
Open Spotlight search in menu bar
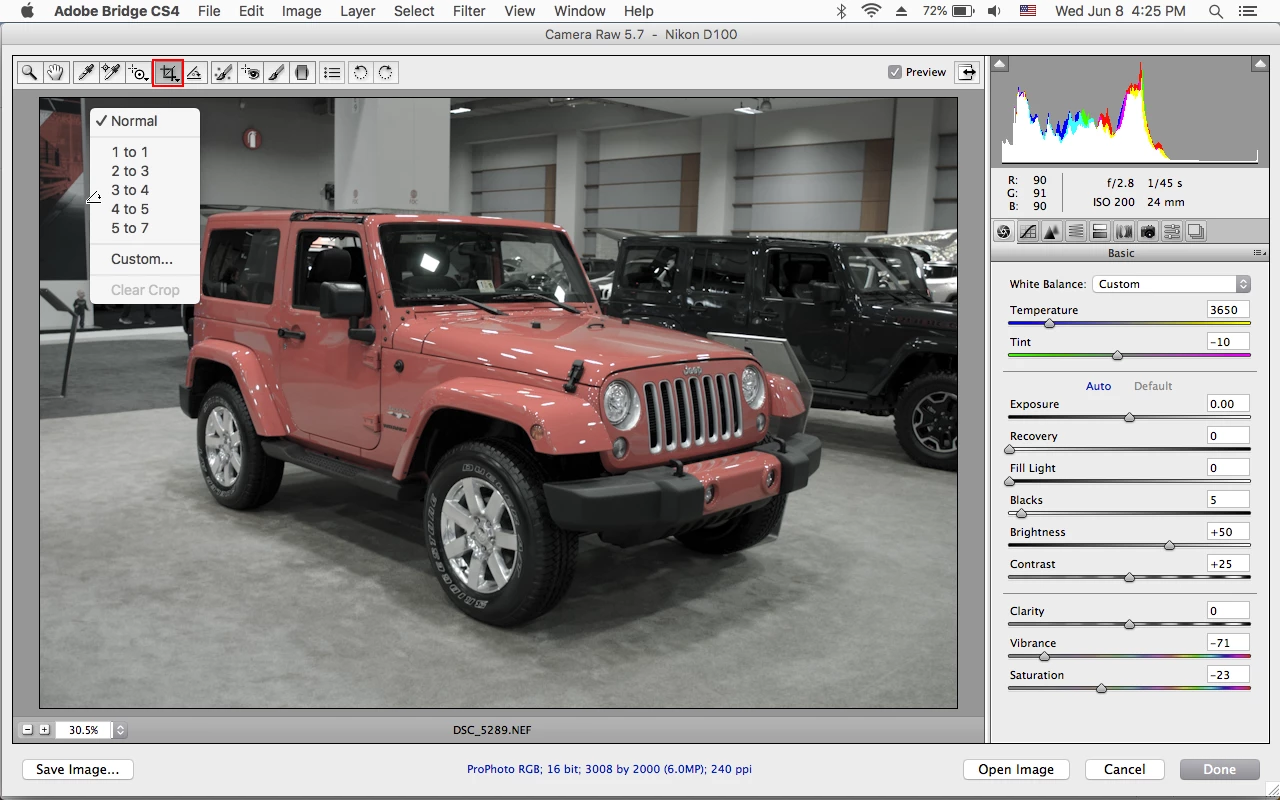[x=1216, y=11]
